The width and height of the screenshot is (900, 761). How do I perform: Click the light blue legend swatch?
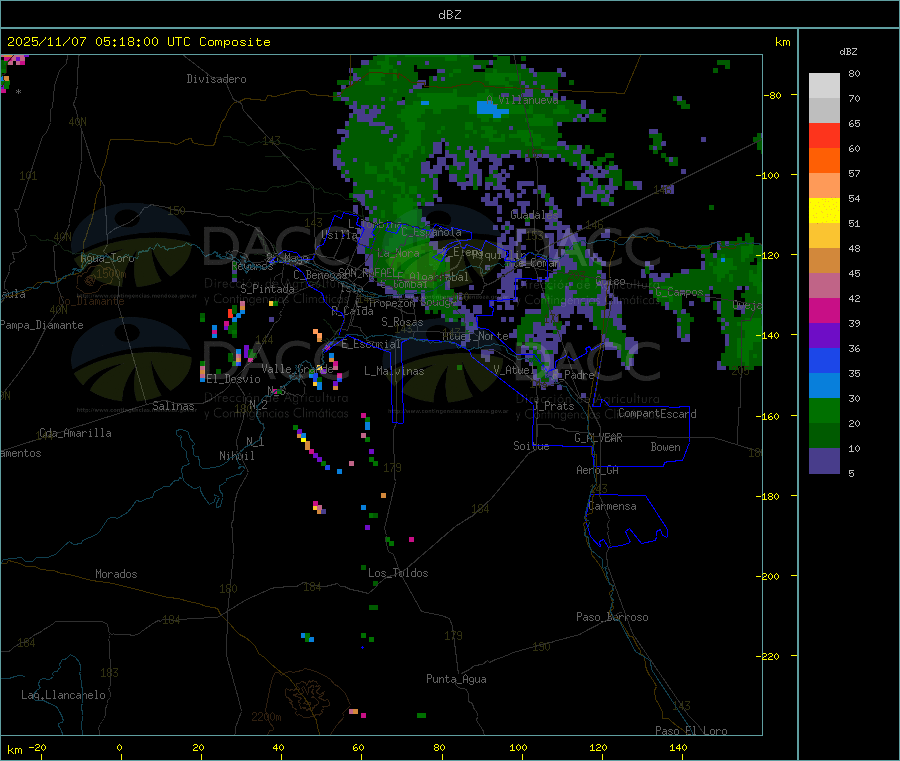824,386
